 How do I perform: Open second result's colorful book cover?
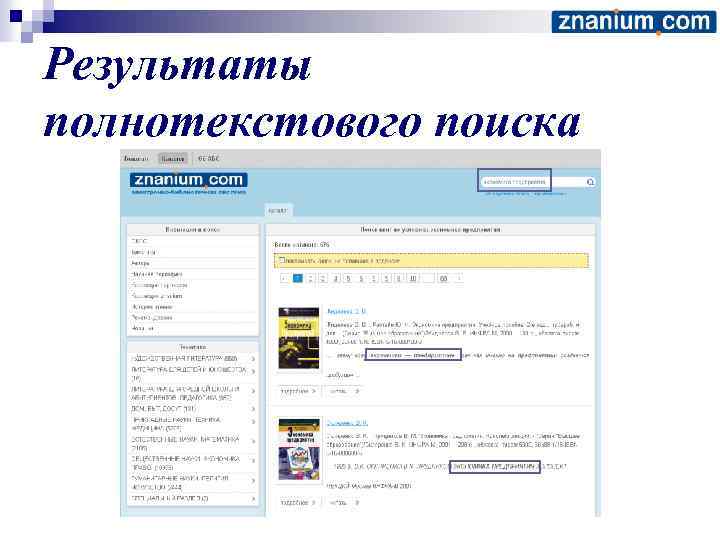coord(299,449)
